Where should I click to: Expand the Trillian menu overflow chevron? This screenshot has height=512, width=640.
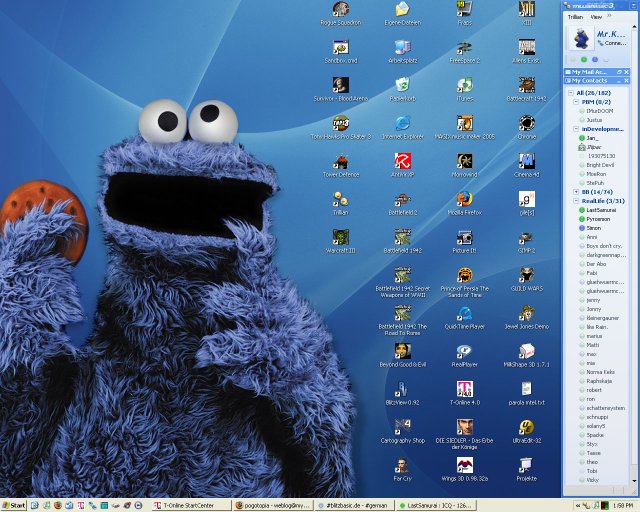pos(609,16)
